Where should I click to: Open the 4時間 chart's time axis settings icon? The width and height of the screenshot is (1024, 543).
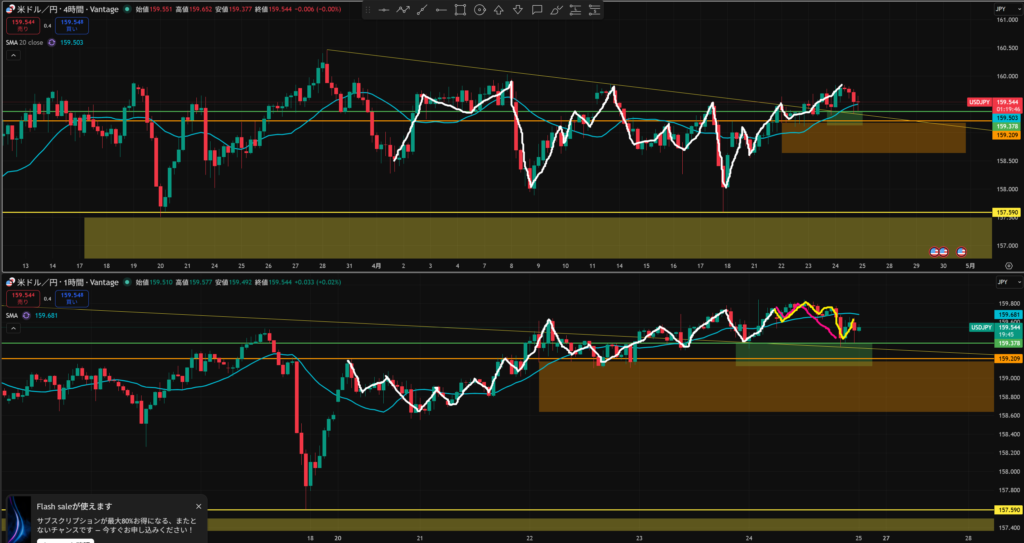(x=1008, y=266)
